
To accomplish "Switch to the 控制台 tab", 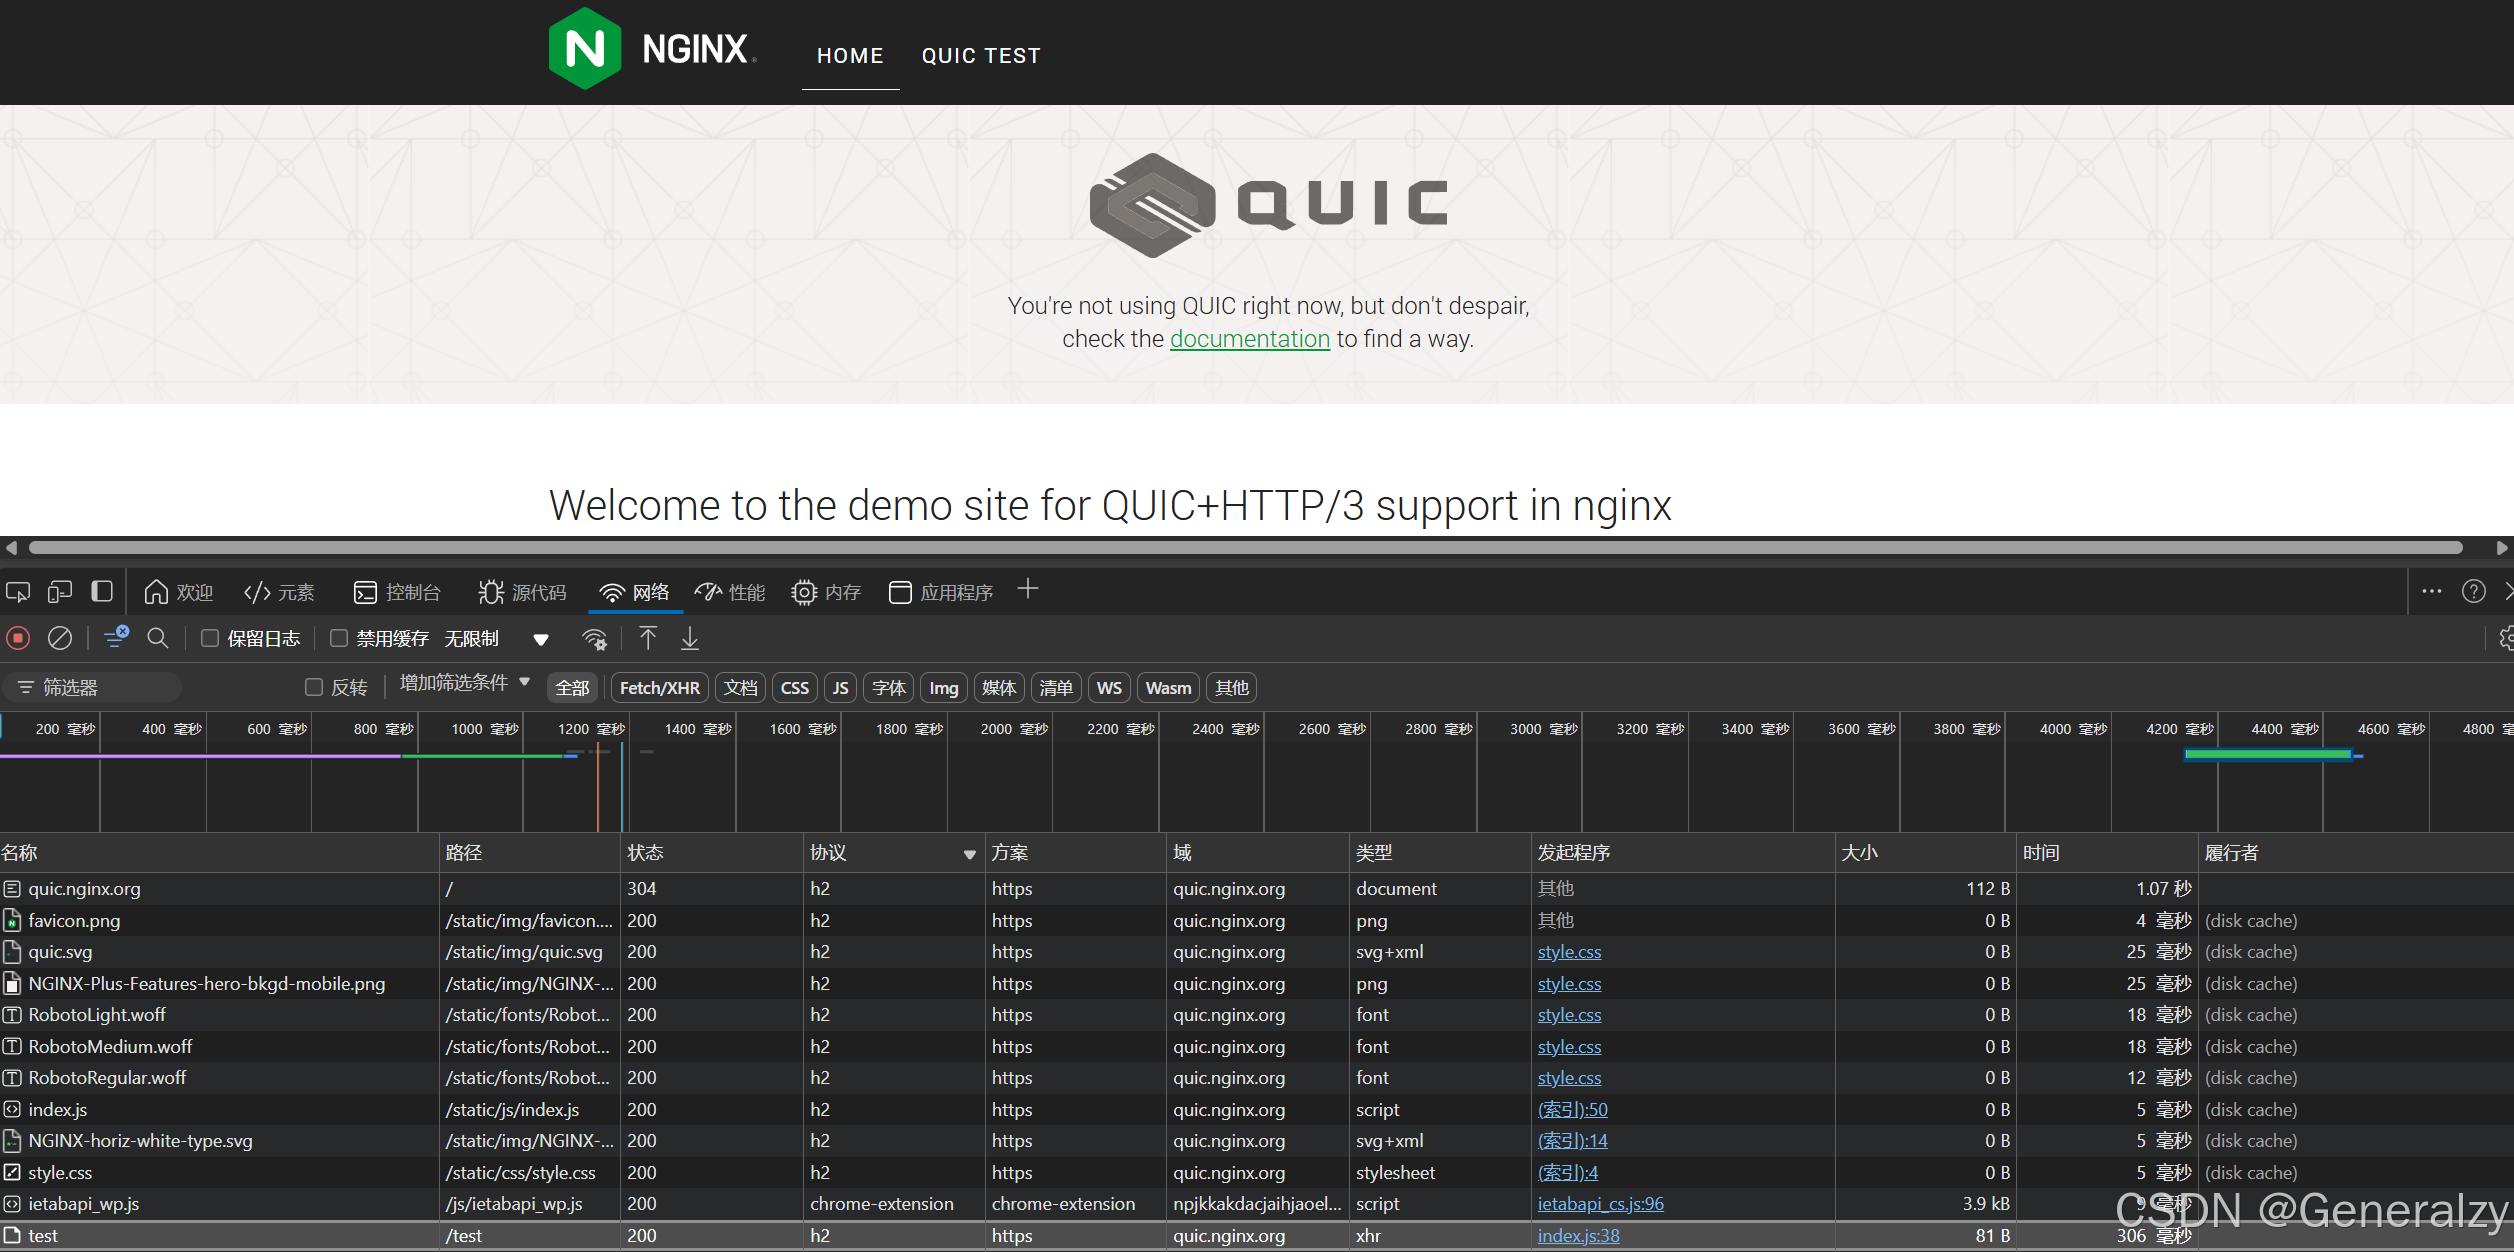I will click(x=397, y=592).
